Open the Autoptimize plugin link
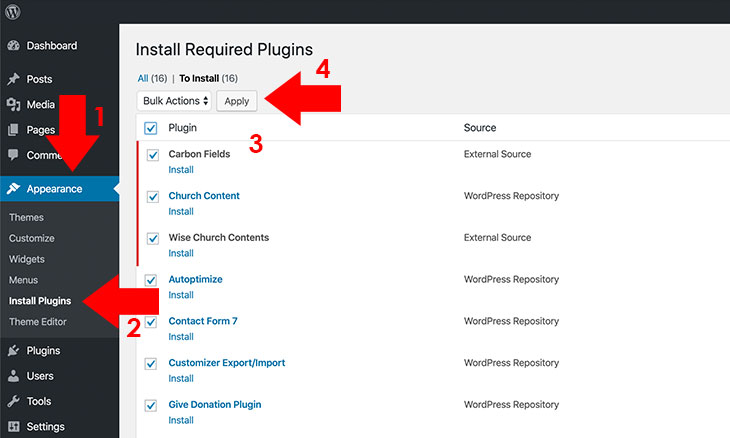The width and height of the screenshot is (730, 438). tap(196, 279)
